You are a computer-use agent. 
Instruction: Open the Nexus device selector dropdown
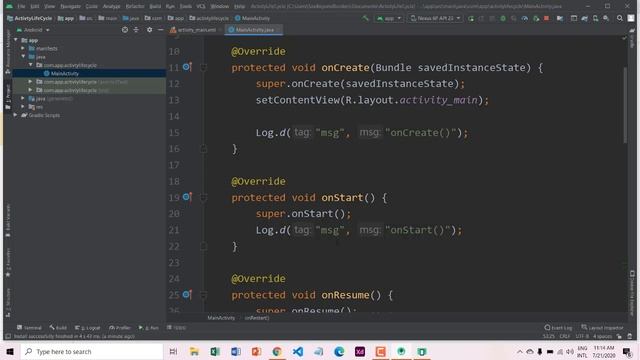(x=435, y=18)
